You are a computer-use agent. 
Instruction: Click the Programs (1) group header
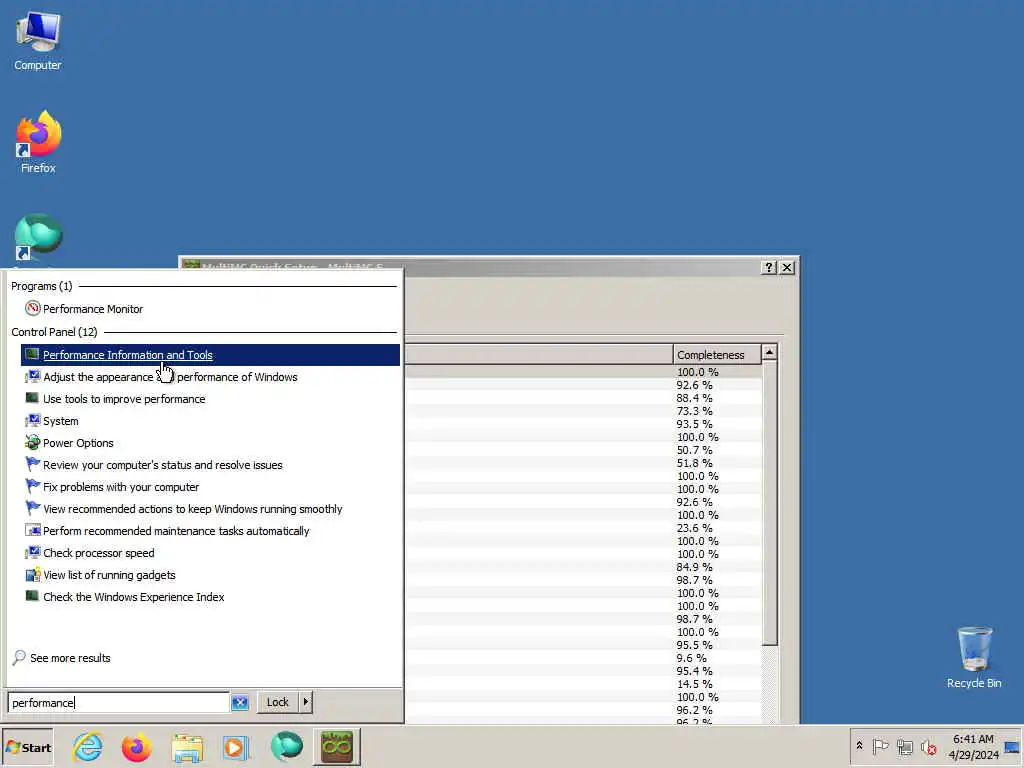click(42, 286)
